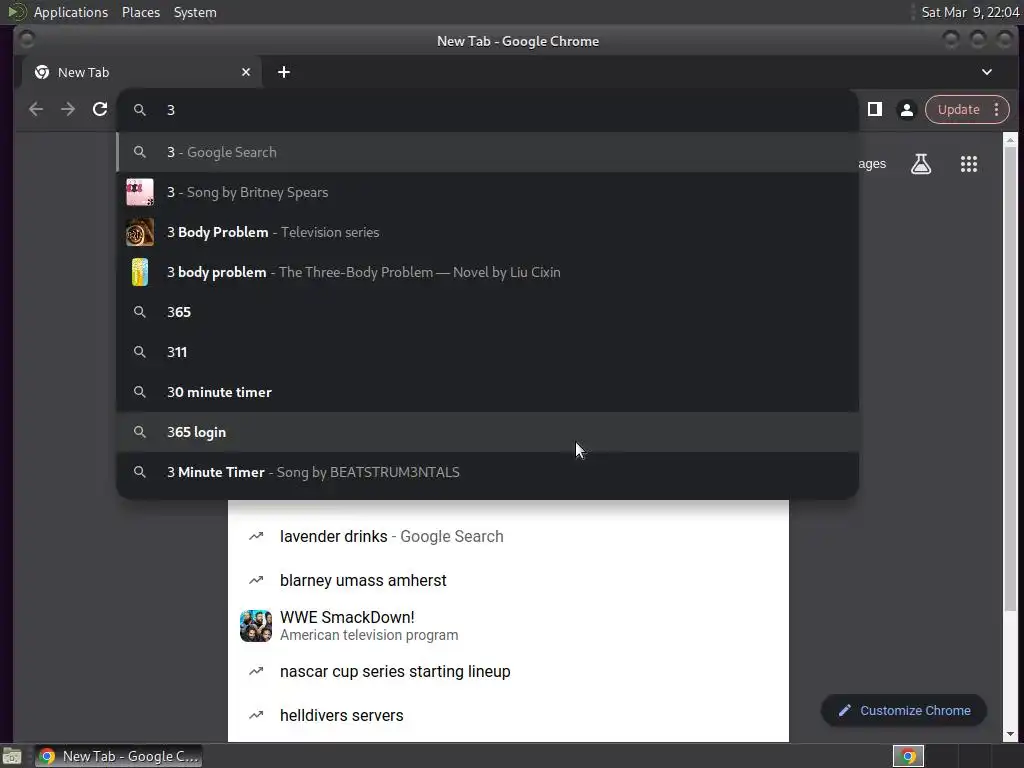Open the Applications menu
The image size is (1024, 768).
click(x=71, y=12)
